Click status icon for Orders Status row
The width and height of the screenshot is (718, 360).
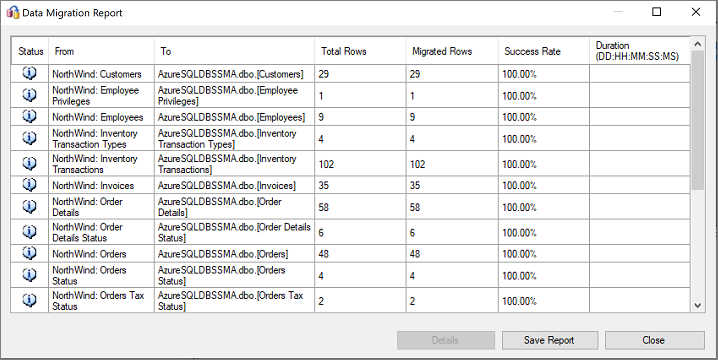[x=29, y=274]
